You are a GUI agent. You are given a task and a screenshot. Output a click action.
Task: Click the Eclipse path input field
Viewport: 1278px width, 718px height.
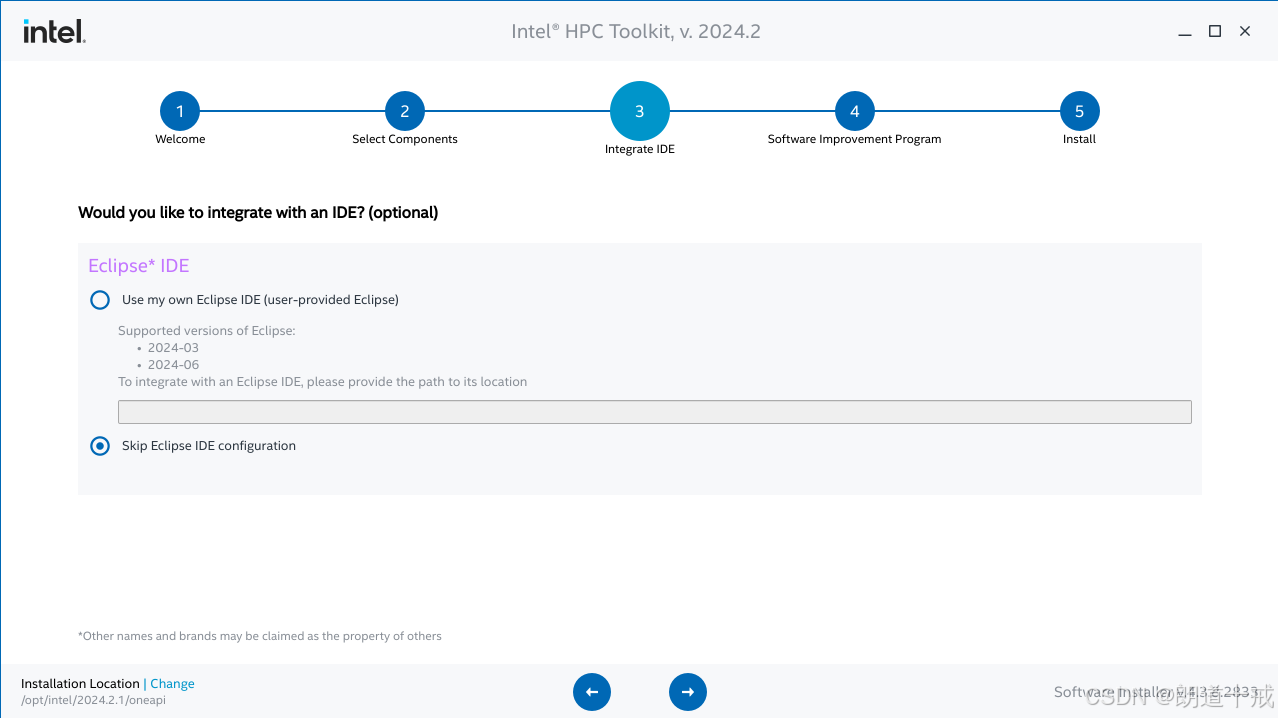(655, 412)
